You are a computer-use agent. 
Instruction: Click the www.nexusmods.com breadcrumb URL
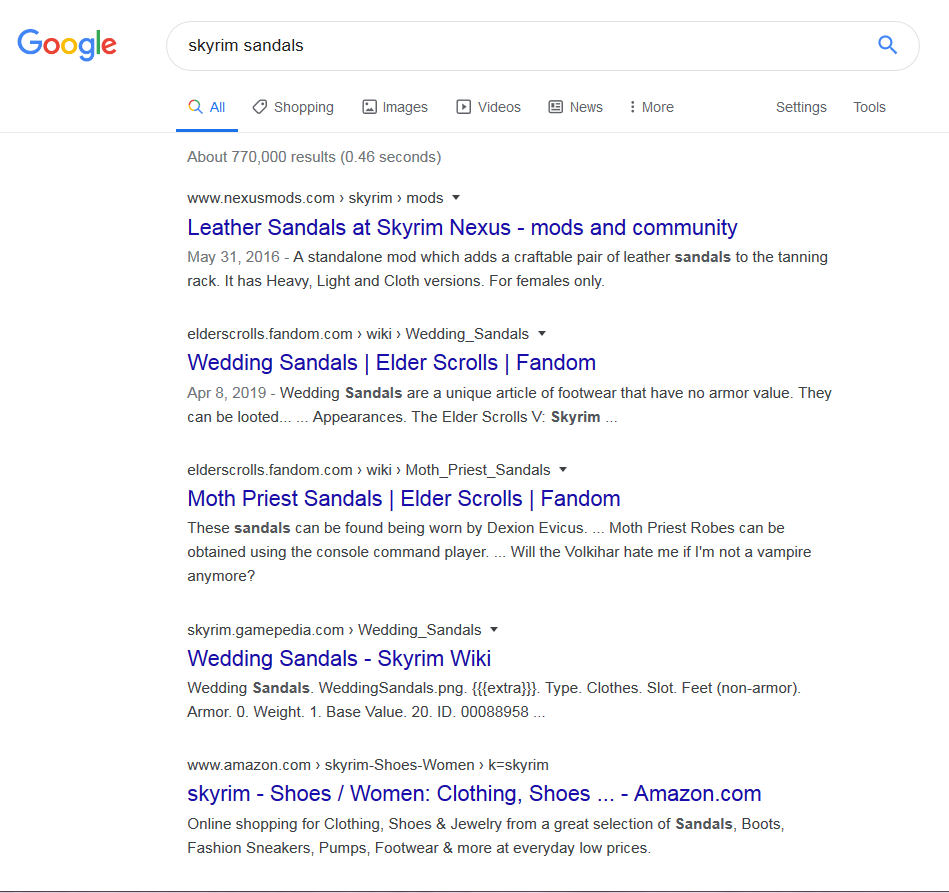(315, 198)
